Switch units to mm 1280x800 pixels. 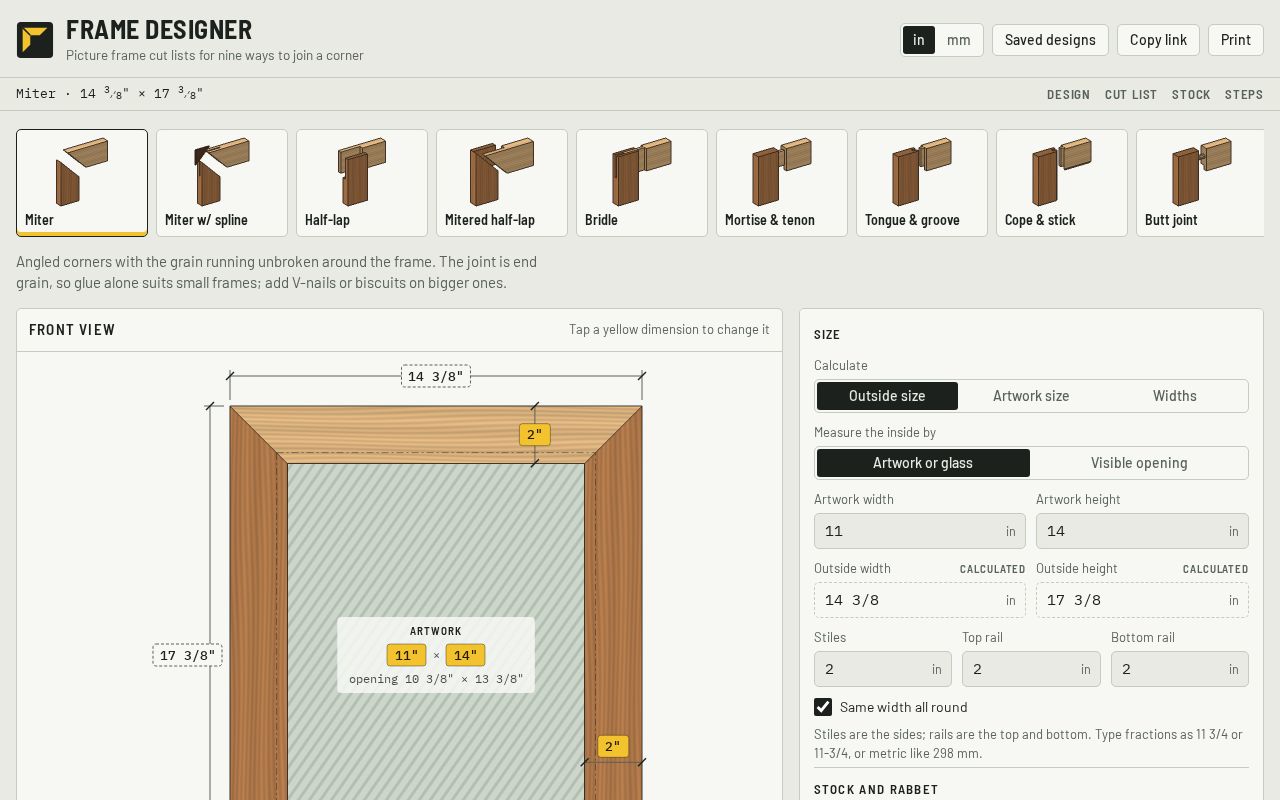959,40
